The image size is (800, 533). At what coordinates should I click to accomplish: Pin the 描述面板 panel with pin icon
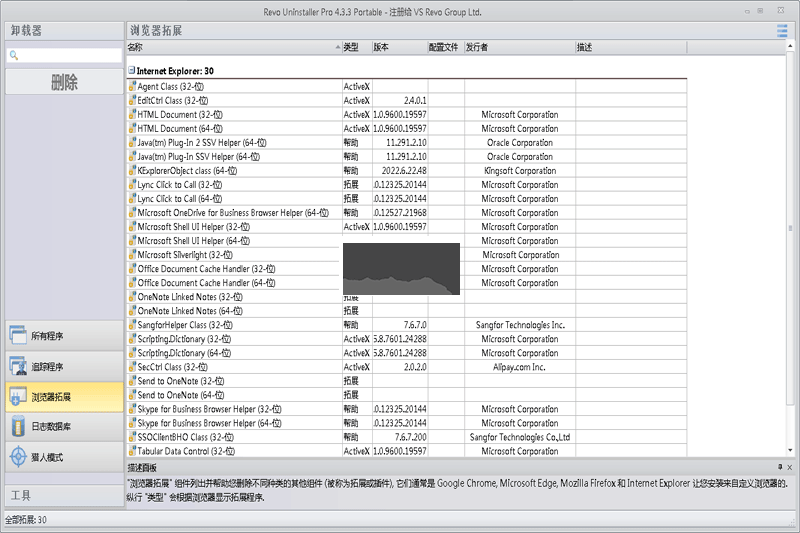(780, 467)
